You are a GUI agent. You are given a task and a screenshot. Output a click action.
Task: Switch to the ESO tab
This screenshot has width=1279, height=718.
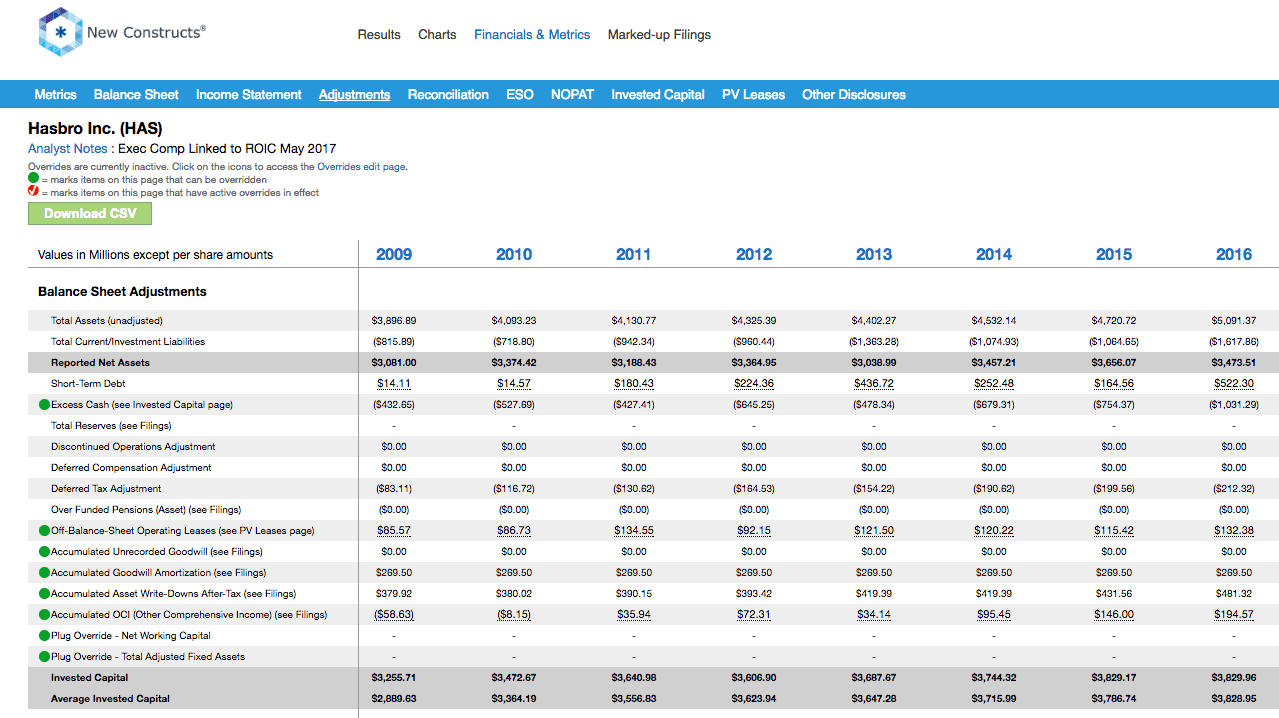click(520, 95)
